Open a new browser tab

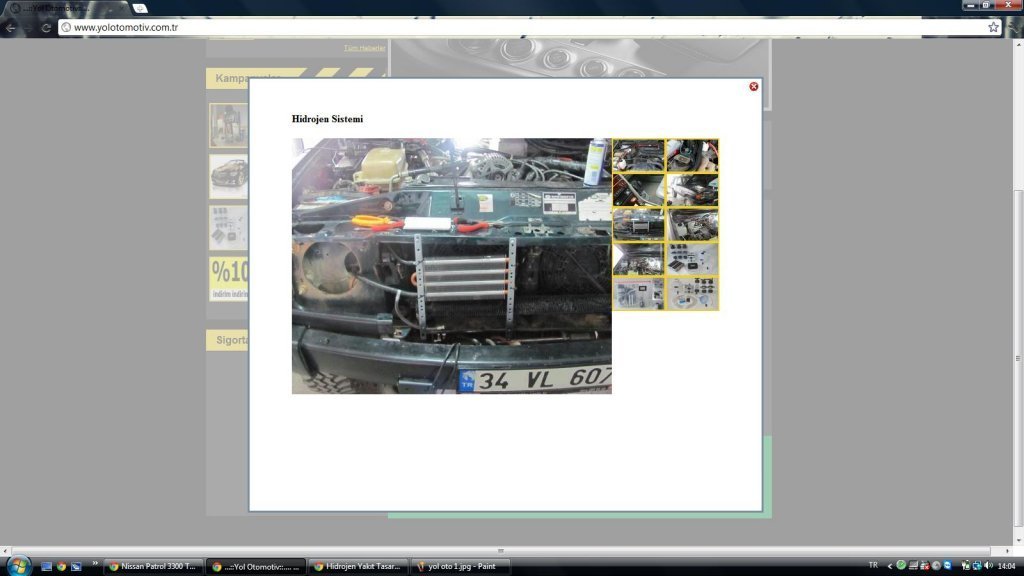coord(140,8)
